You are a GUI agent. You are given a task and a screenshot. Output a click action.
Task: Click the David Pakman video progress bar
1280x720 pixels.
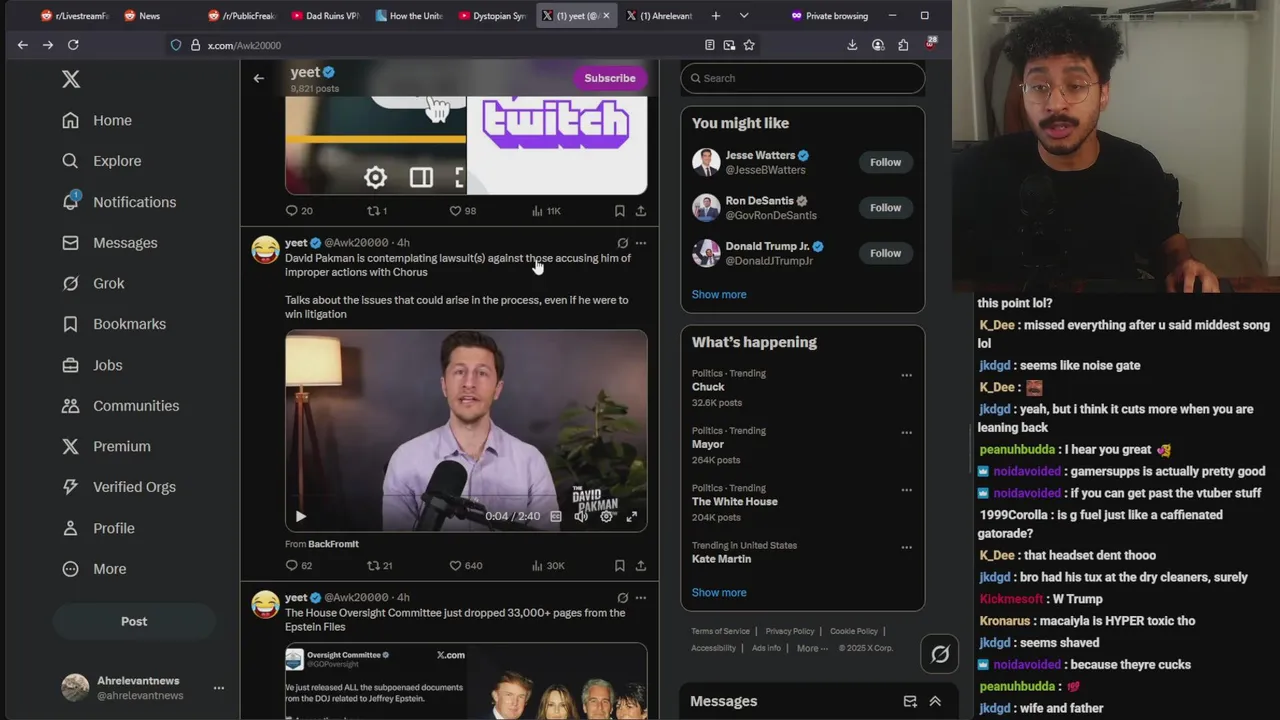click(x=466, y=496)
